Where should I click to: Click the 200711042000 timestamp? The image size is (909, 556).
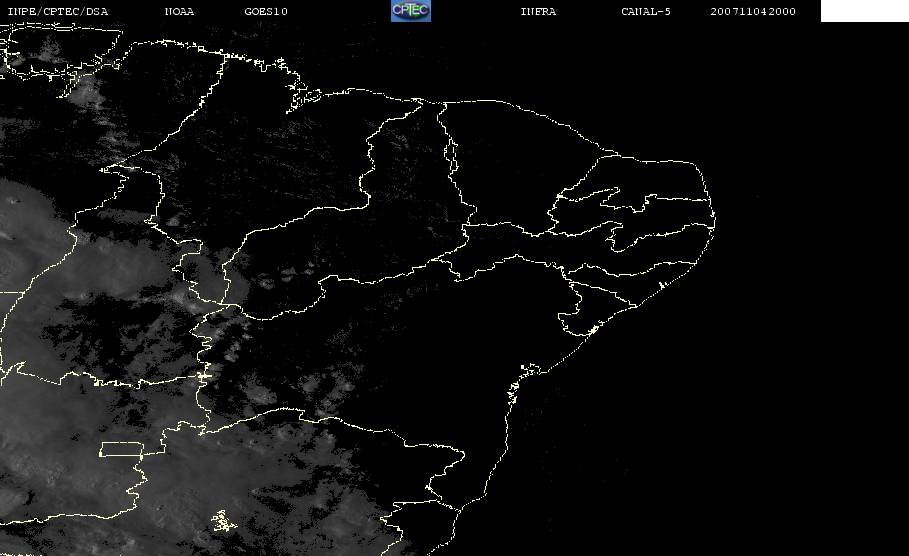[x=753, y=12]
